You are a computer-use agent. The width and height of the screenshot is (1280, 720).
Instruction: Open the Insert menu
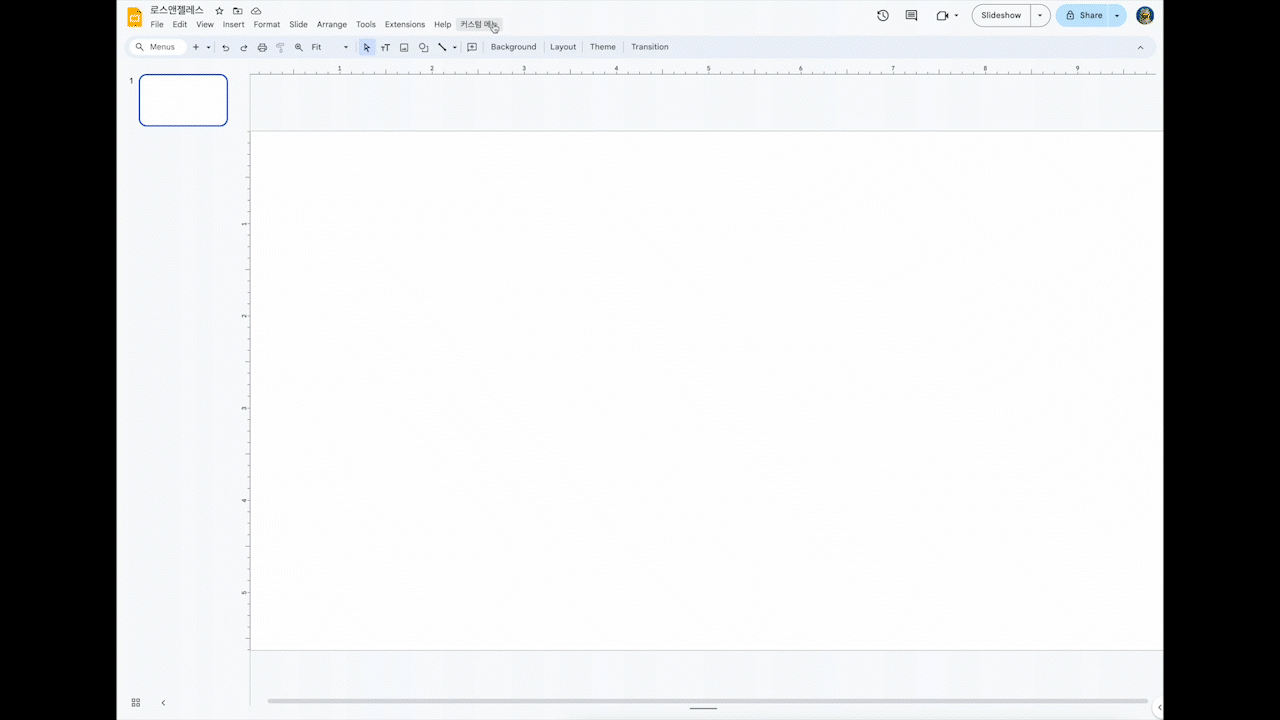coord(233,24)
